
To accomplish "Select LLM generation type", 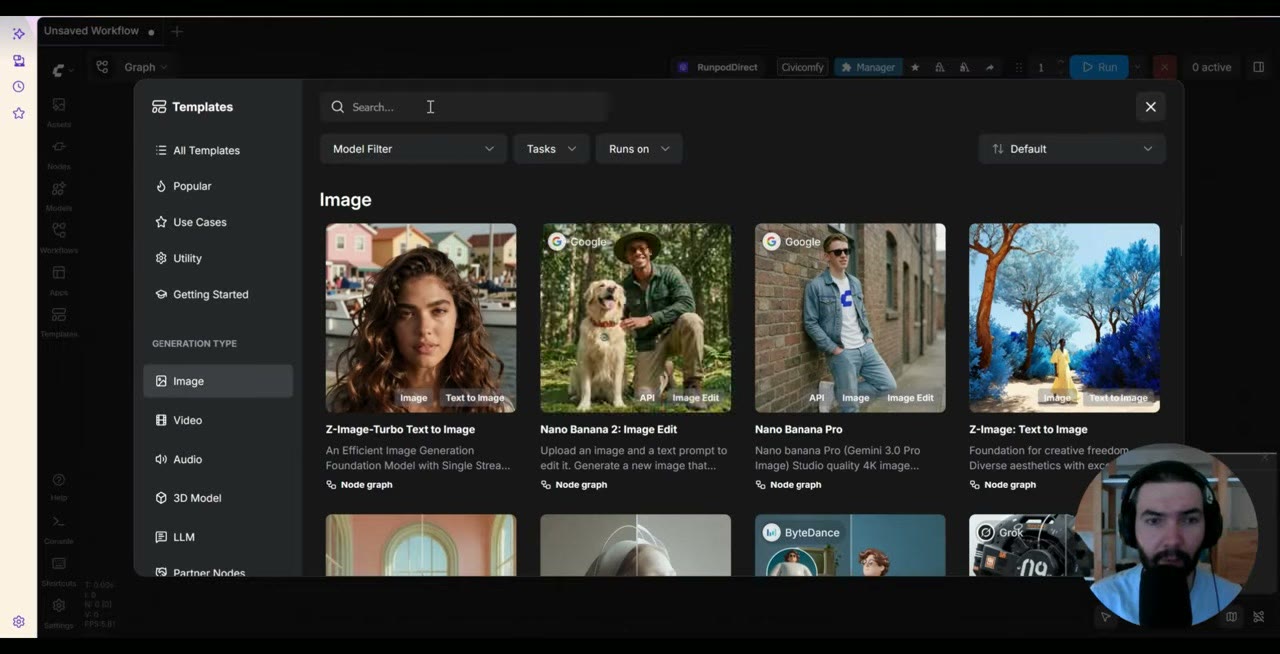I will [x=218, y=537].
